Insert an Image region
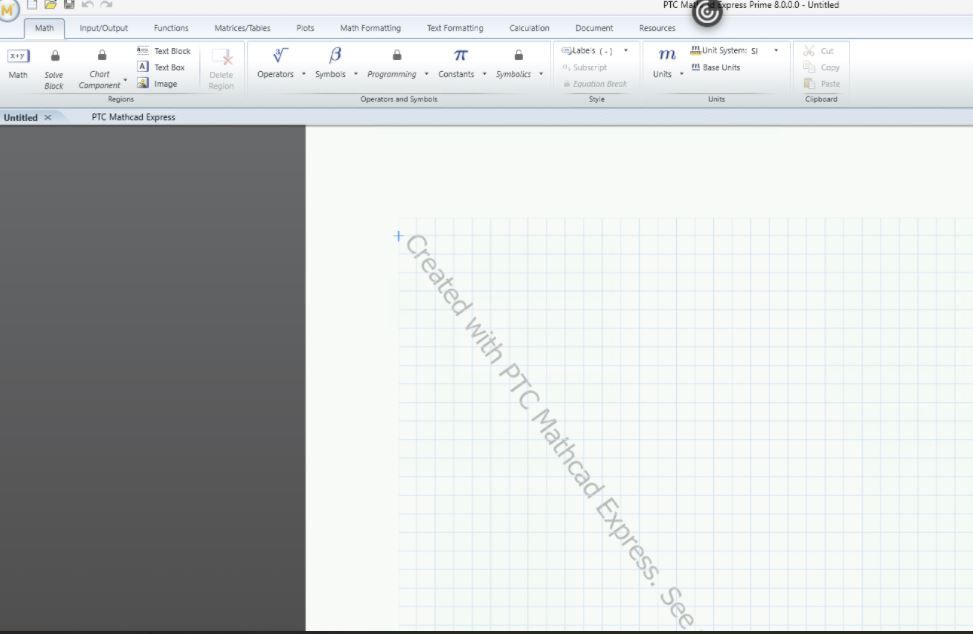 pyautogui.click(x=157, y=83)
